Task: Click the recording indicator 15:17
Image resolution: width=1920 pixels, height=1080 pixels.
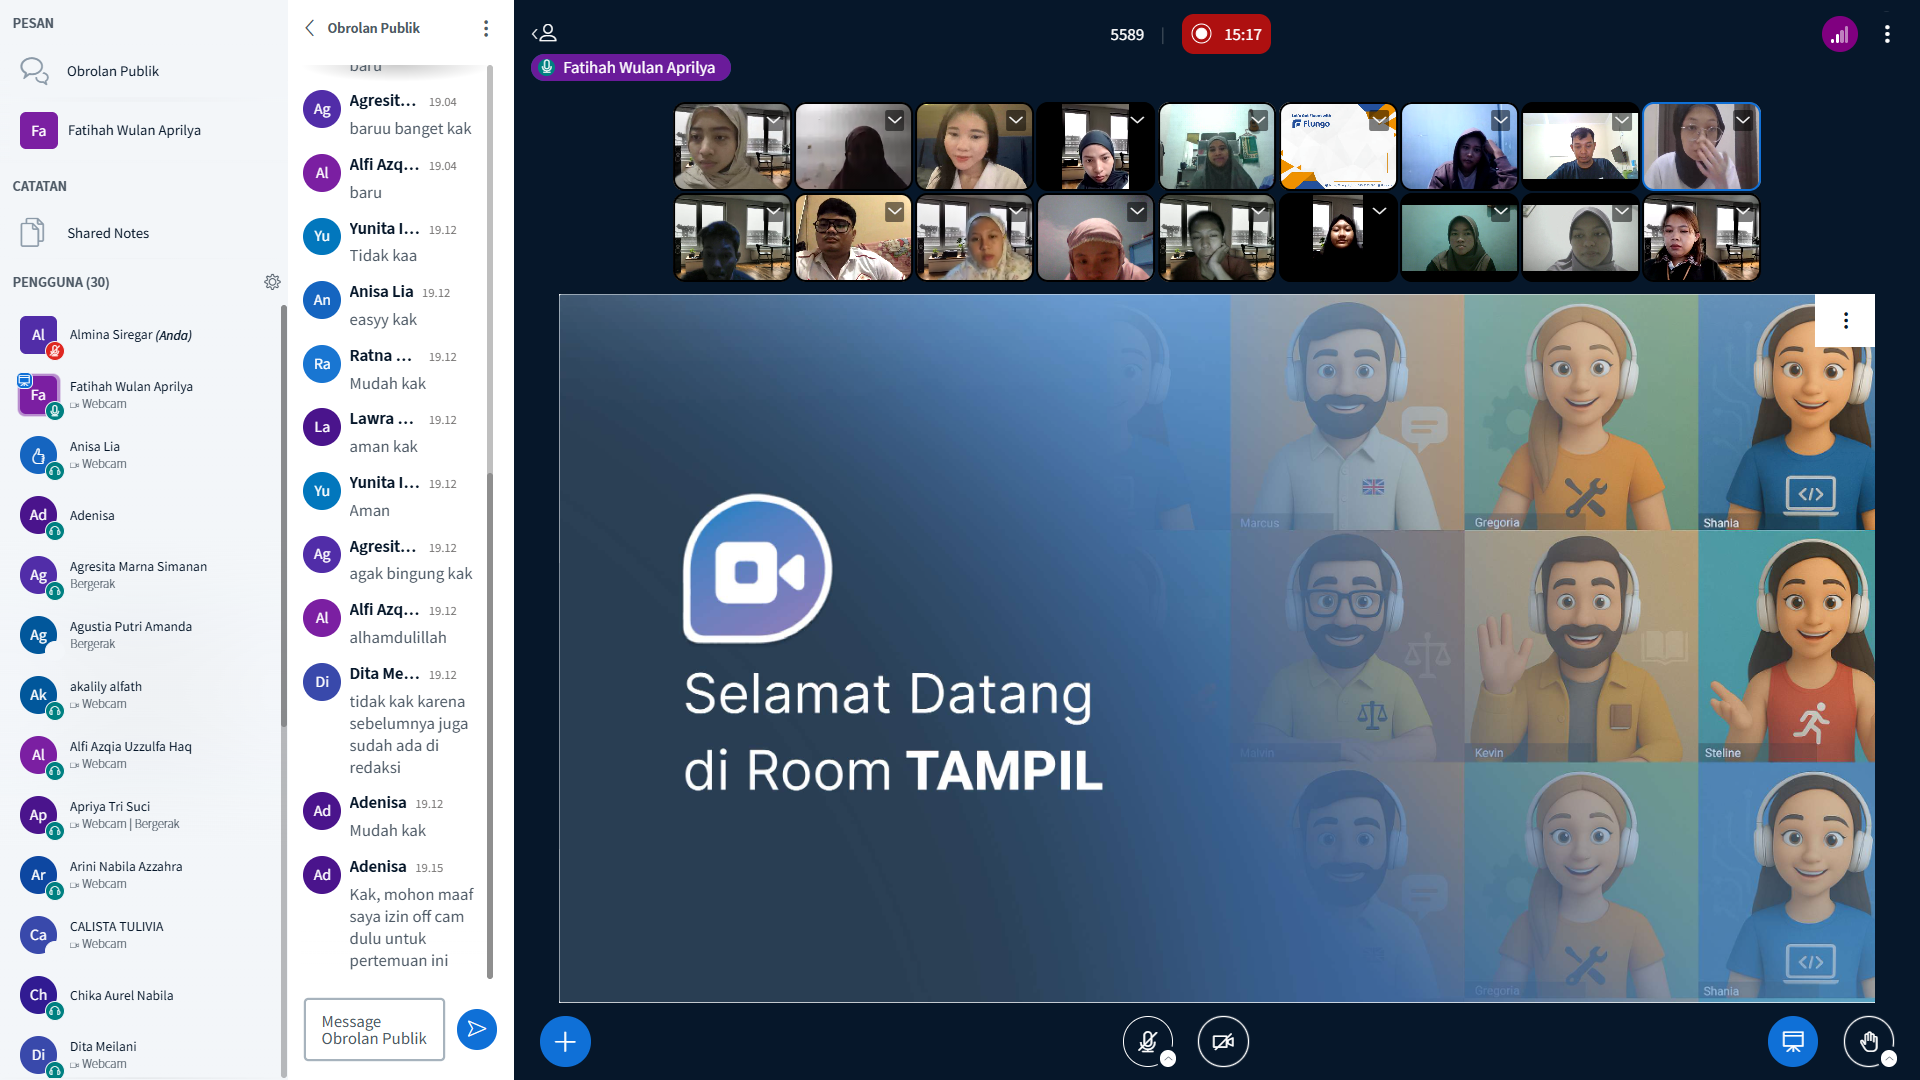Action: coord(1226,34)
